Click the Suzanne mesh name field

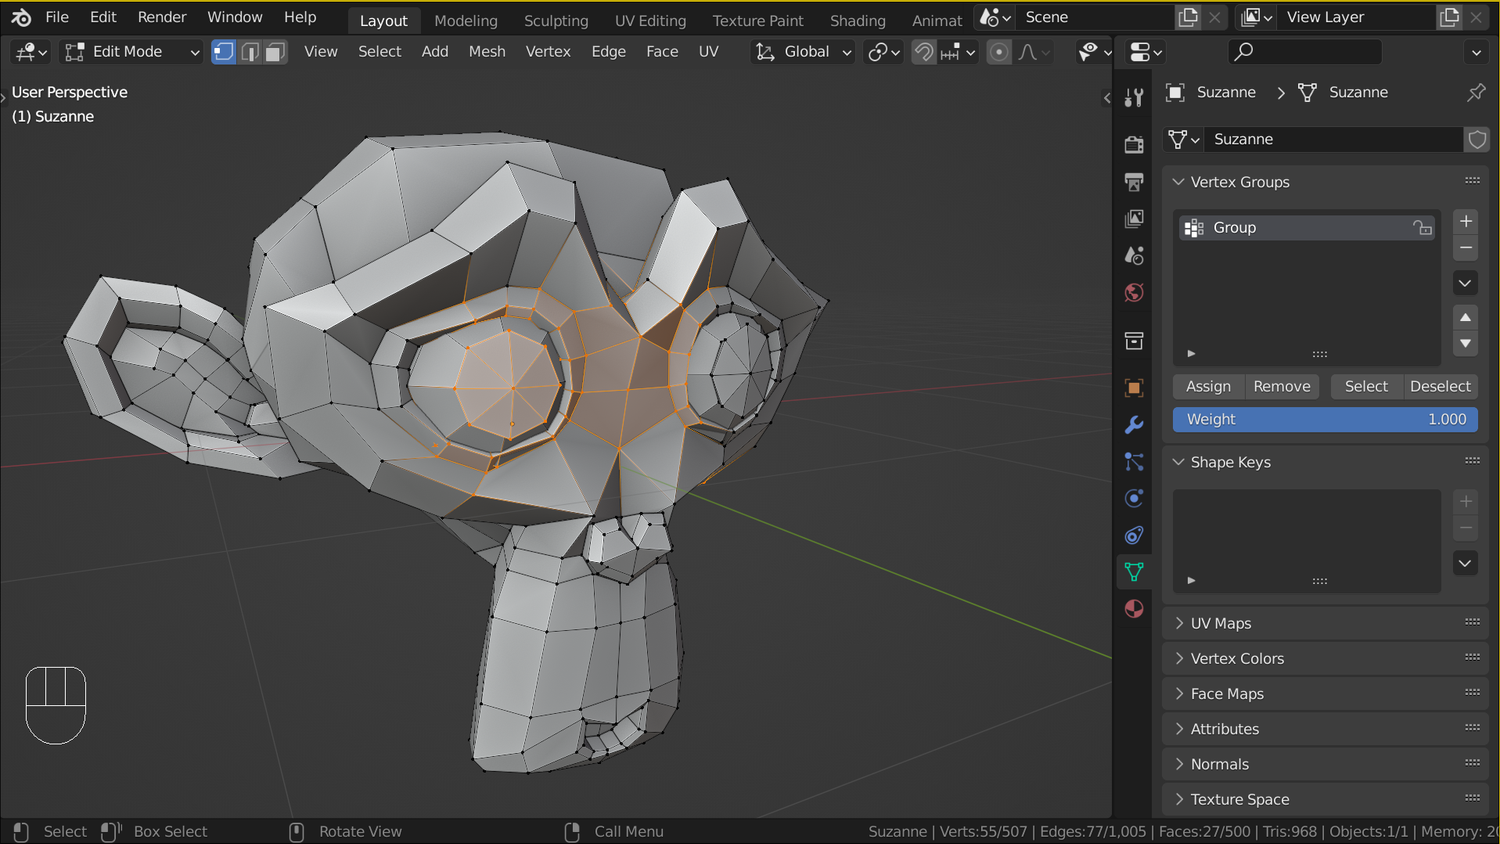coord(1333,139)
